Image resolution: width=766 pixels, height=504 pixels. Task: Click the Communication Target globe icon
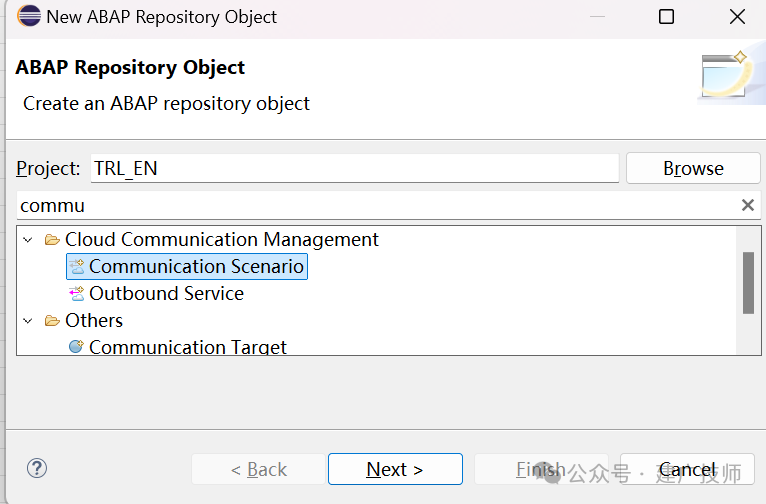tap(76, 347)
